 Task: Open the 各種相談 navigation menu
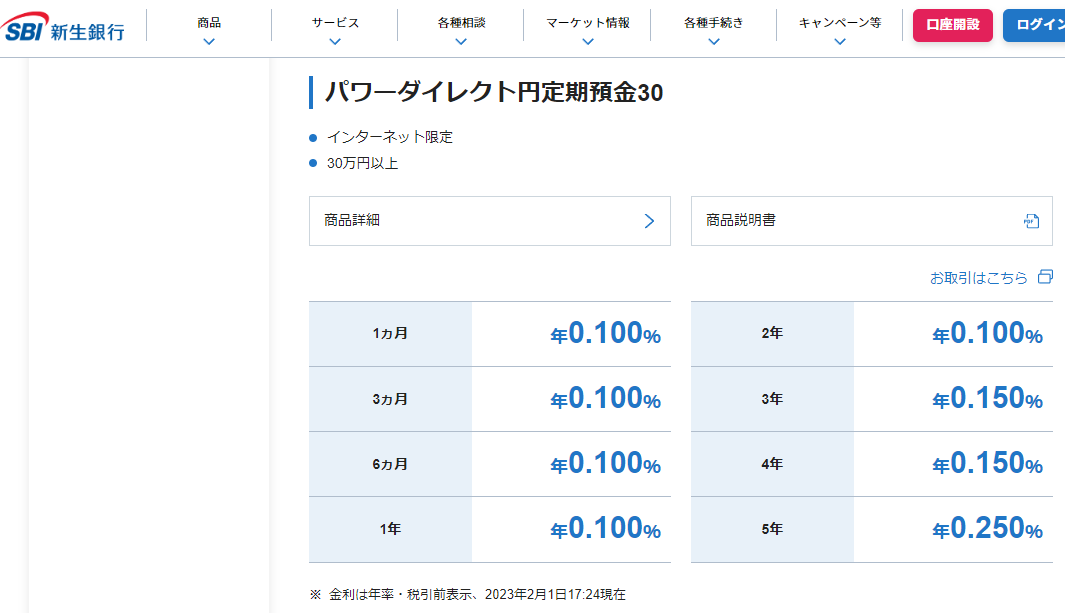coord(461,23)
